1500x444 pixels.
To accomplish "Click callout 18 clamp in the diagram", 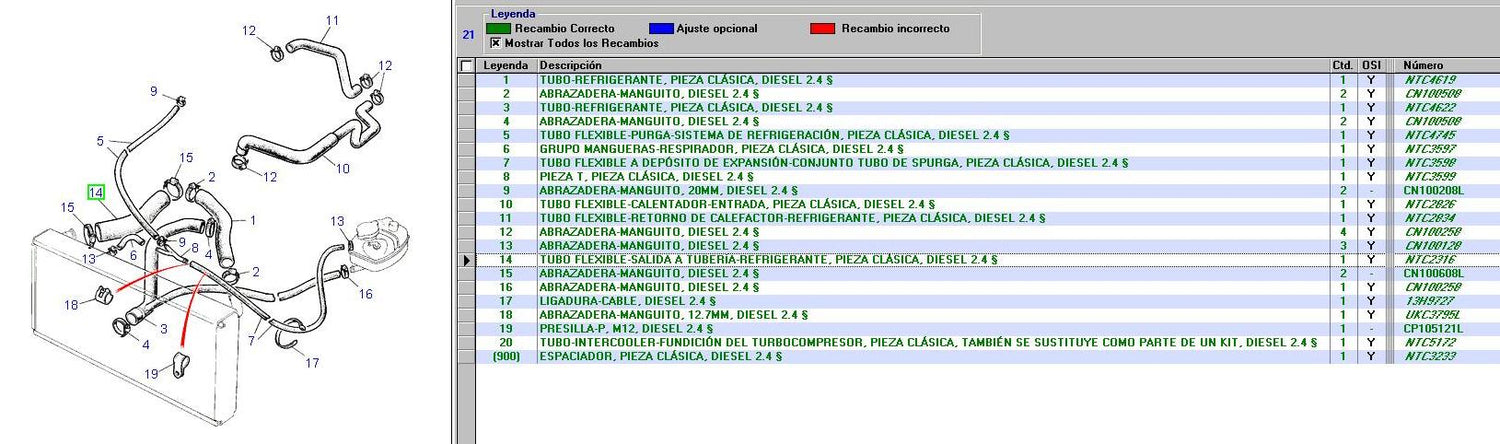I will [72, 305].
